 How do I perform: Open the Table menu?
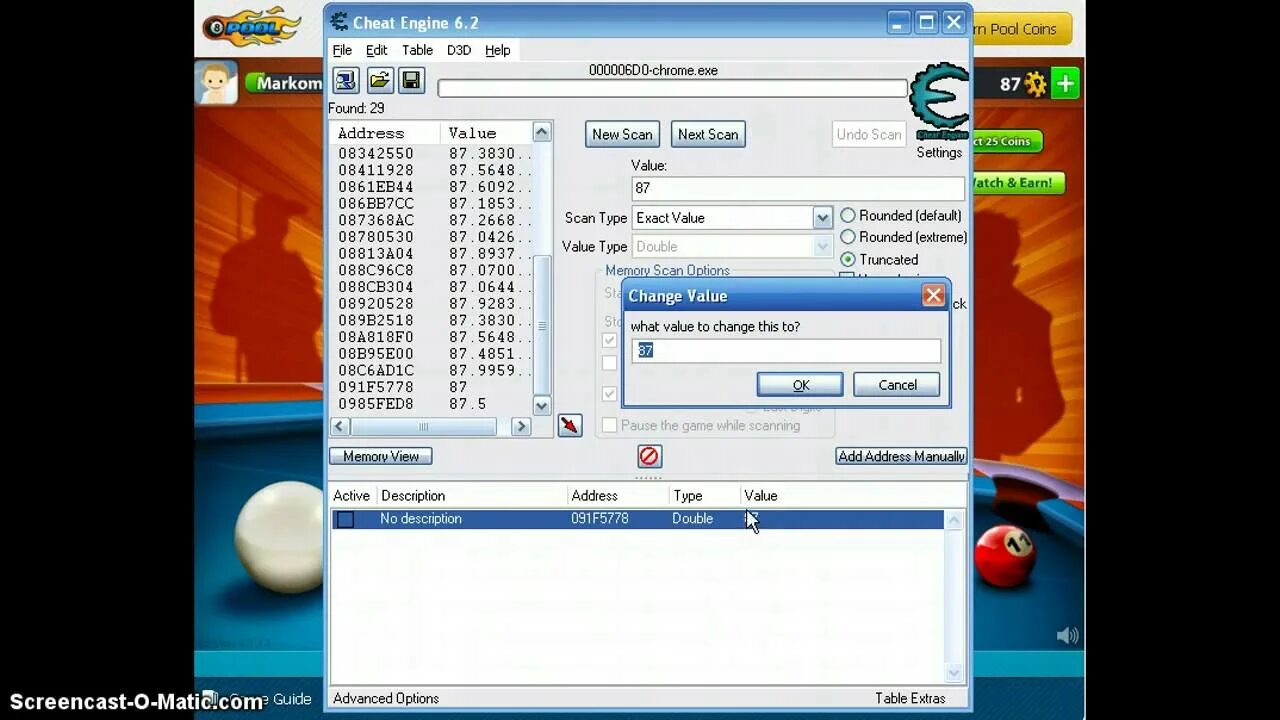click(x=417, y=50)
